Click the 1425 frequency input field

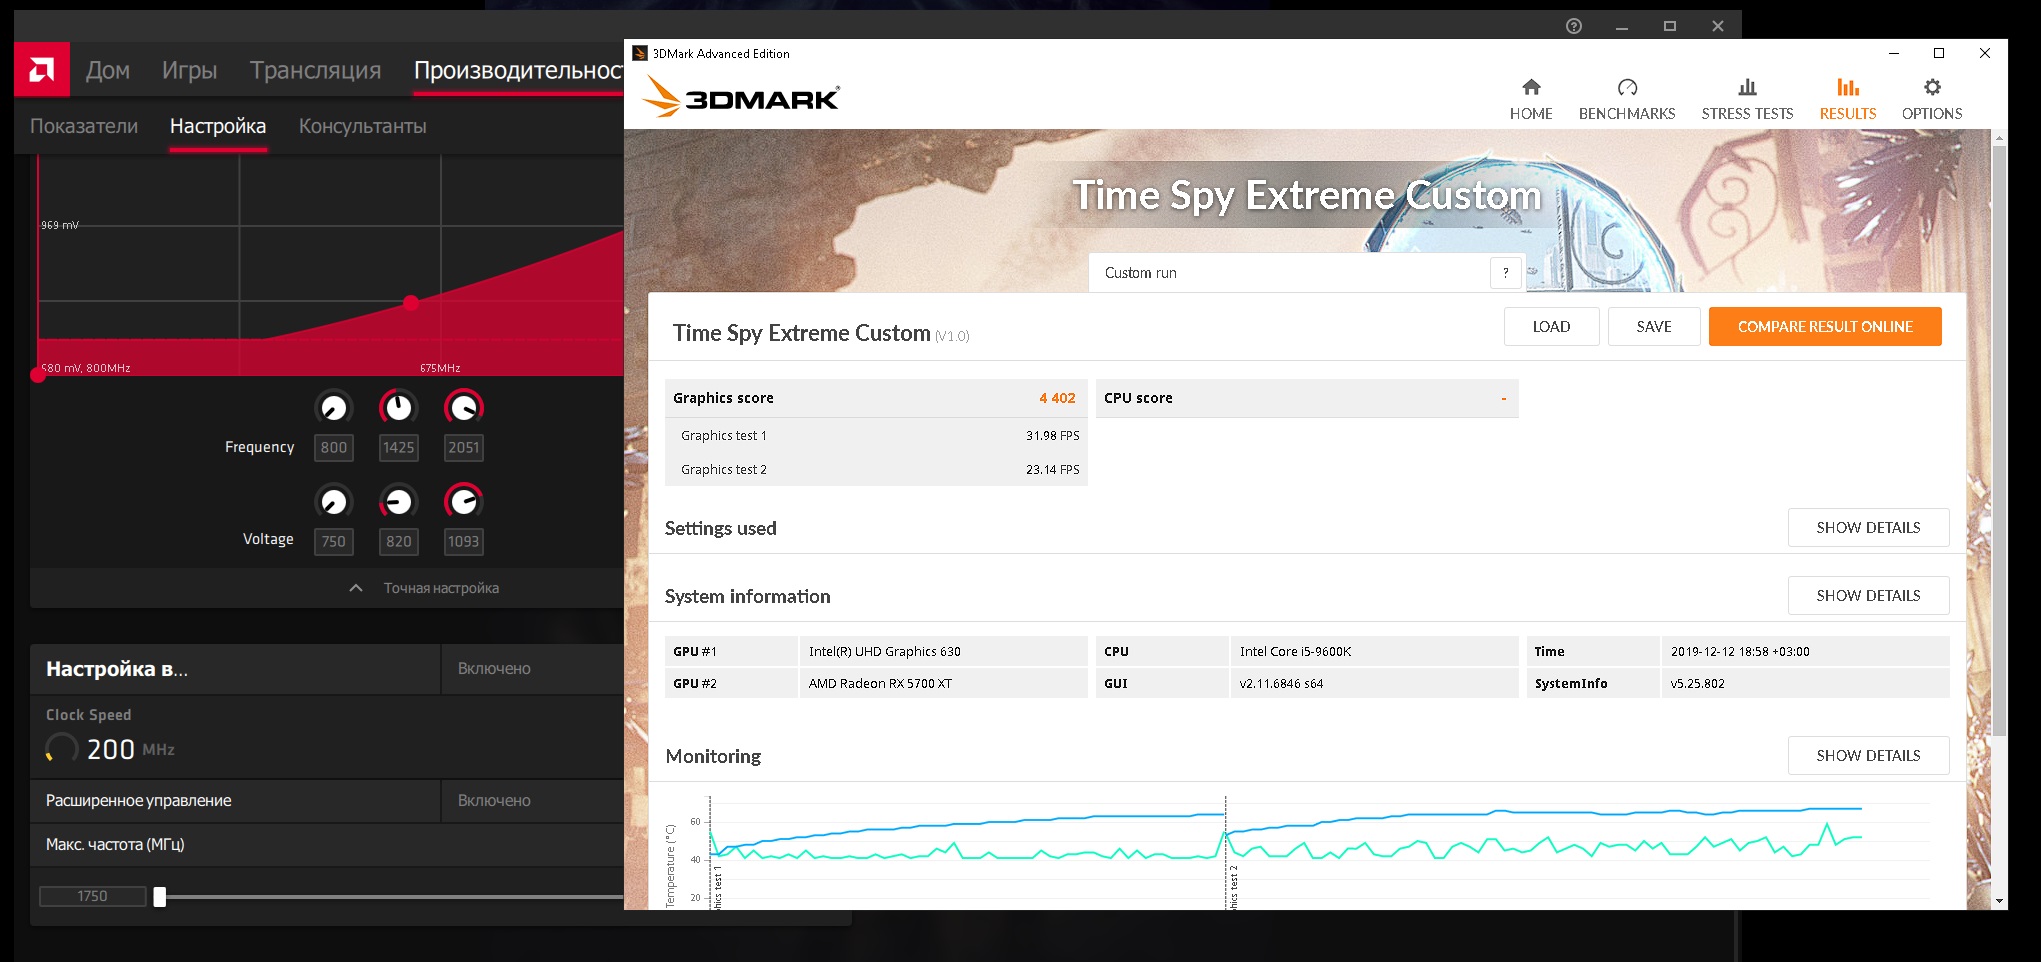[x=398, y=448]
